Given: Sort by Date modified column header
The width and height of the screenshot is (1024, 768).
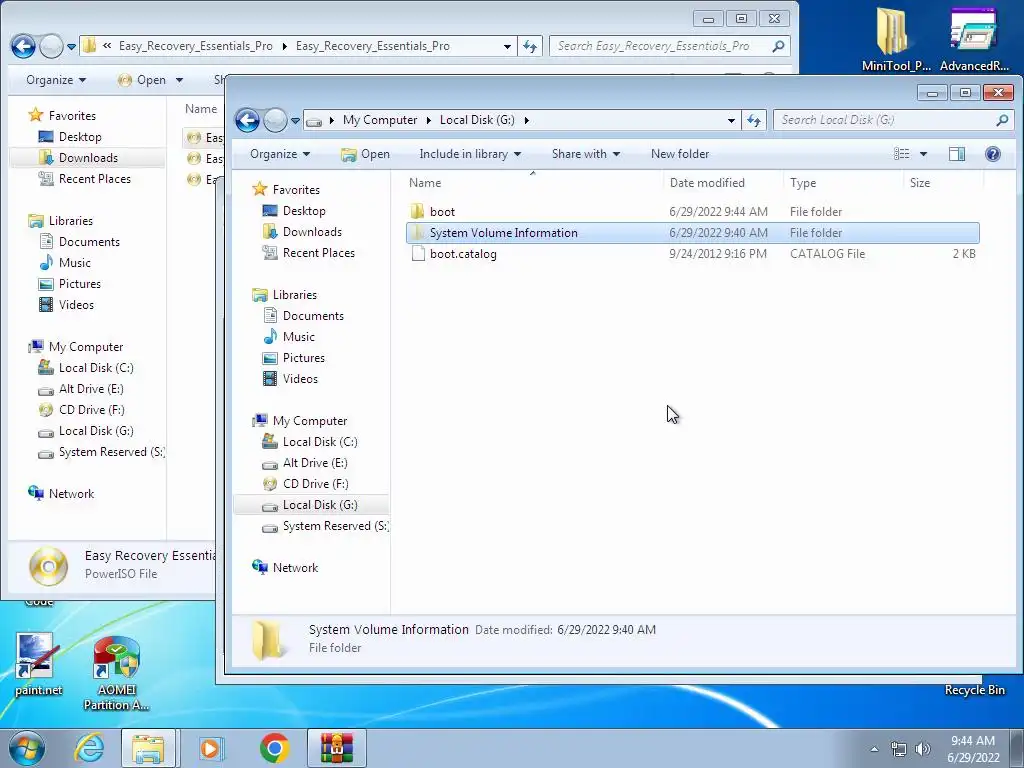Looking at the screenshot, I should [x=724, y=183].
